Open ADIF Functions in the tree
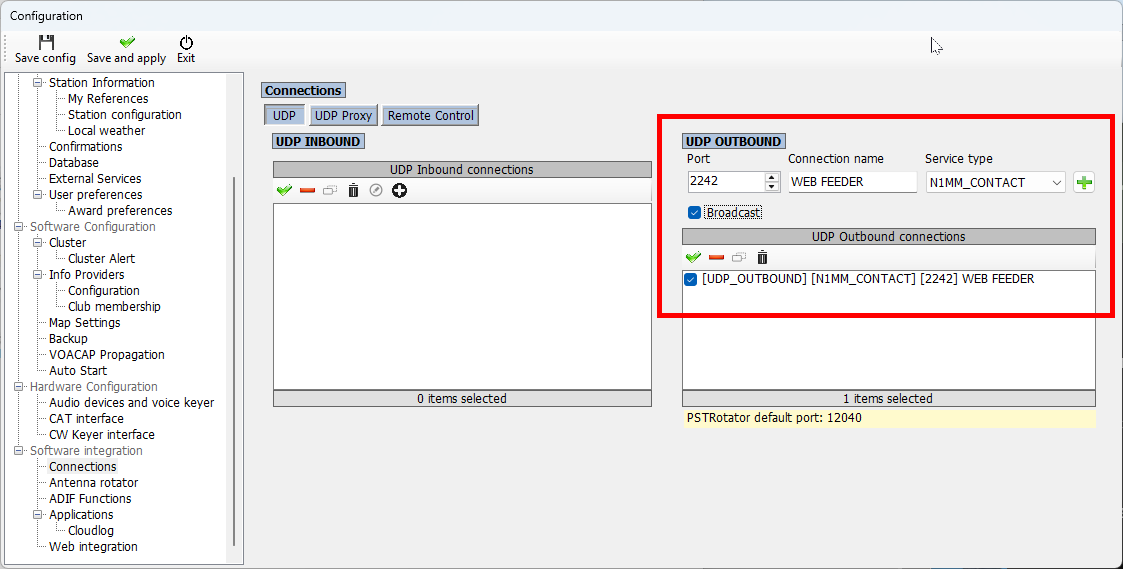This screenshot has height=569, width=1123. pos(90,499)
